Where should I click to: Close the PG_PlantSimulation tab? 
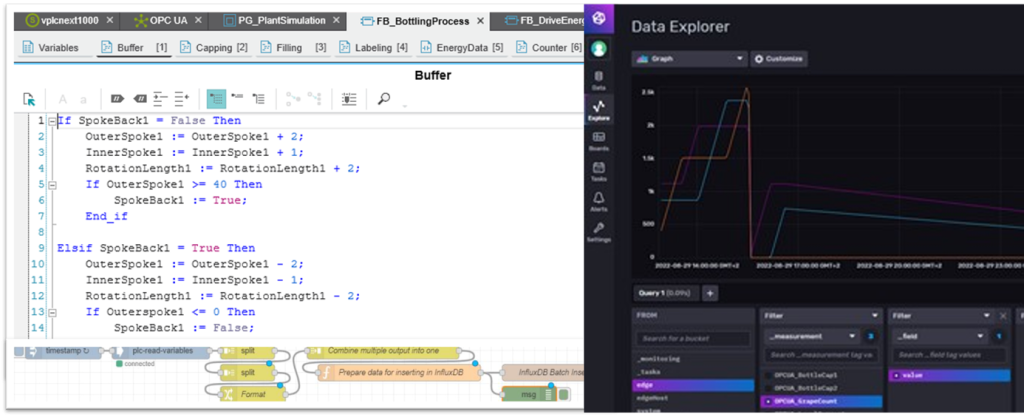click(x=336, y=20)
